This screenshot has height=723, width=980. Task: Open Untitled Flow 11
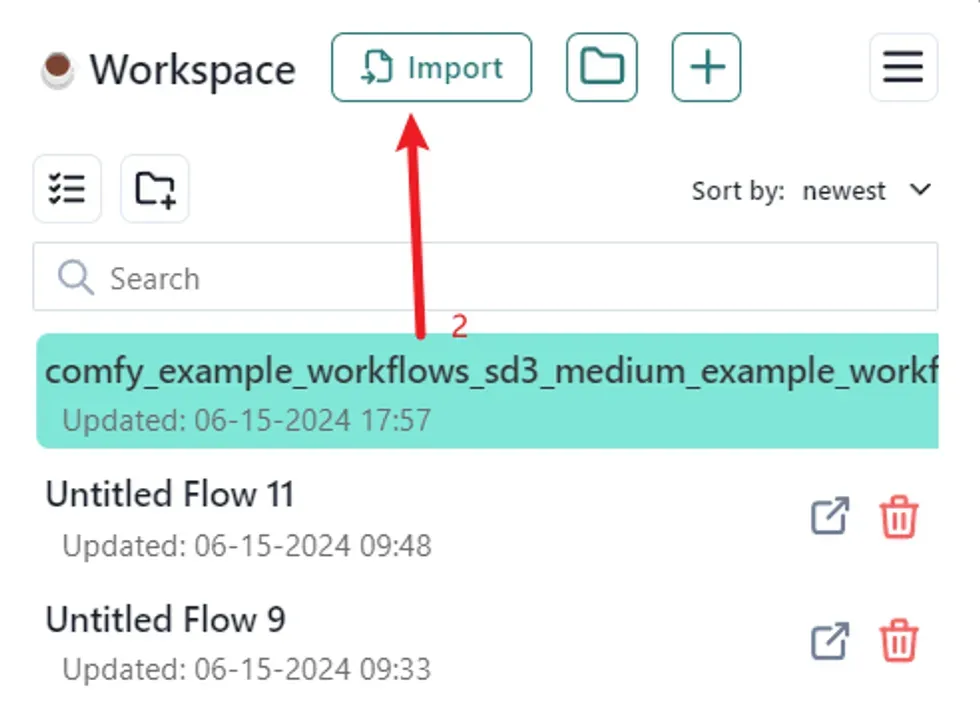pyautogui.click(x=170, y=495)
